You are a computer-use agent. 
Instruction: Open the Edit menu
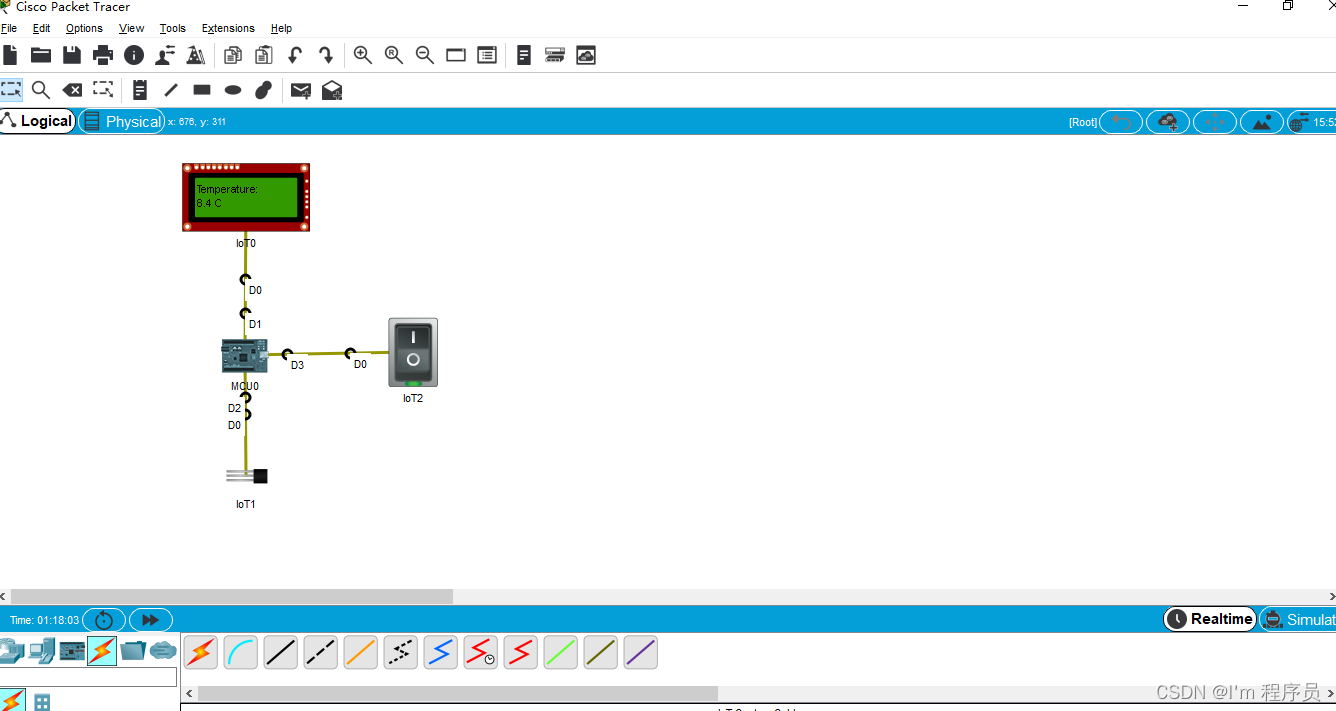click(41, 28)
